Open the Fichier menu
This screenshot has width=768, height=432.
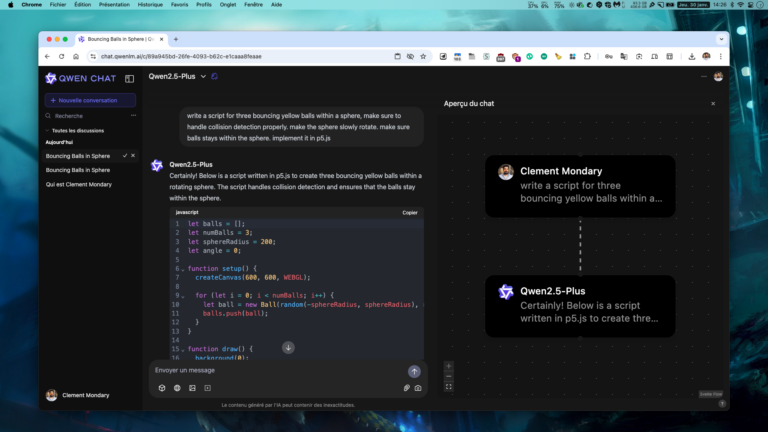tap(58, 4)
